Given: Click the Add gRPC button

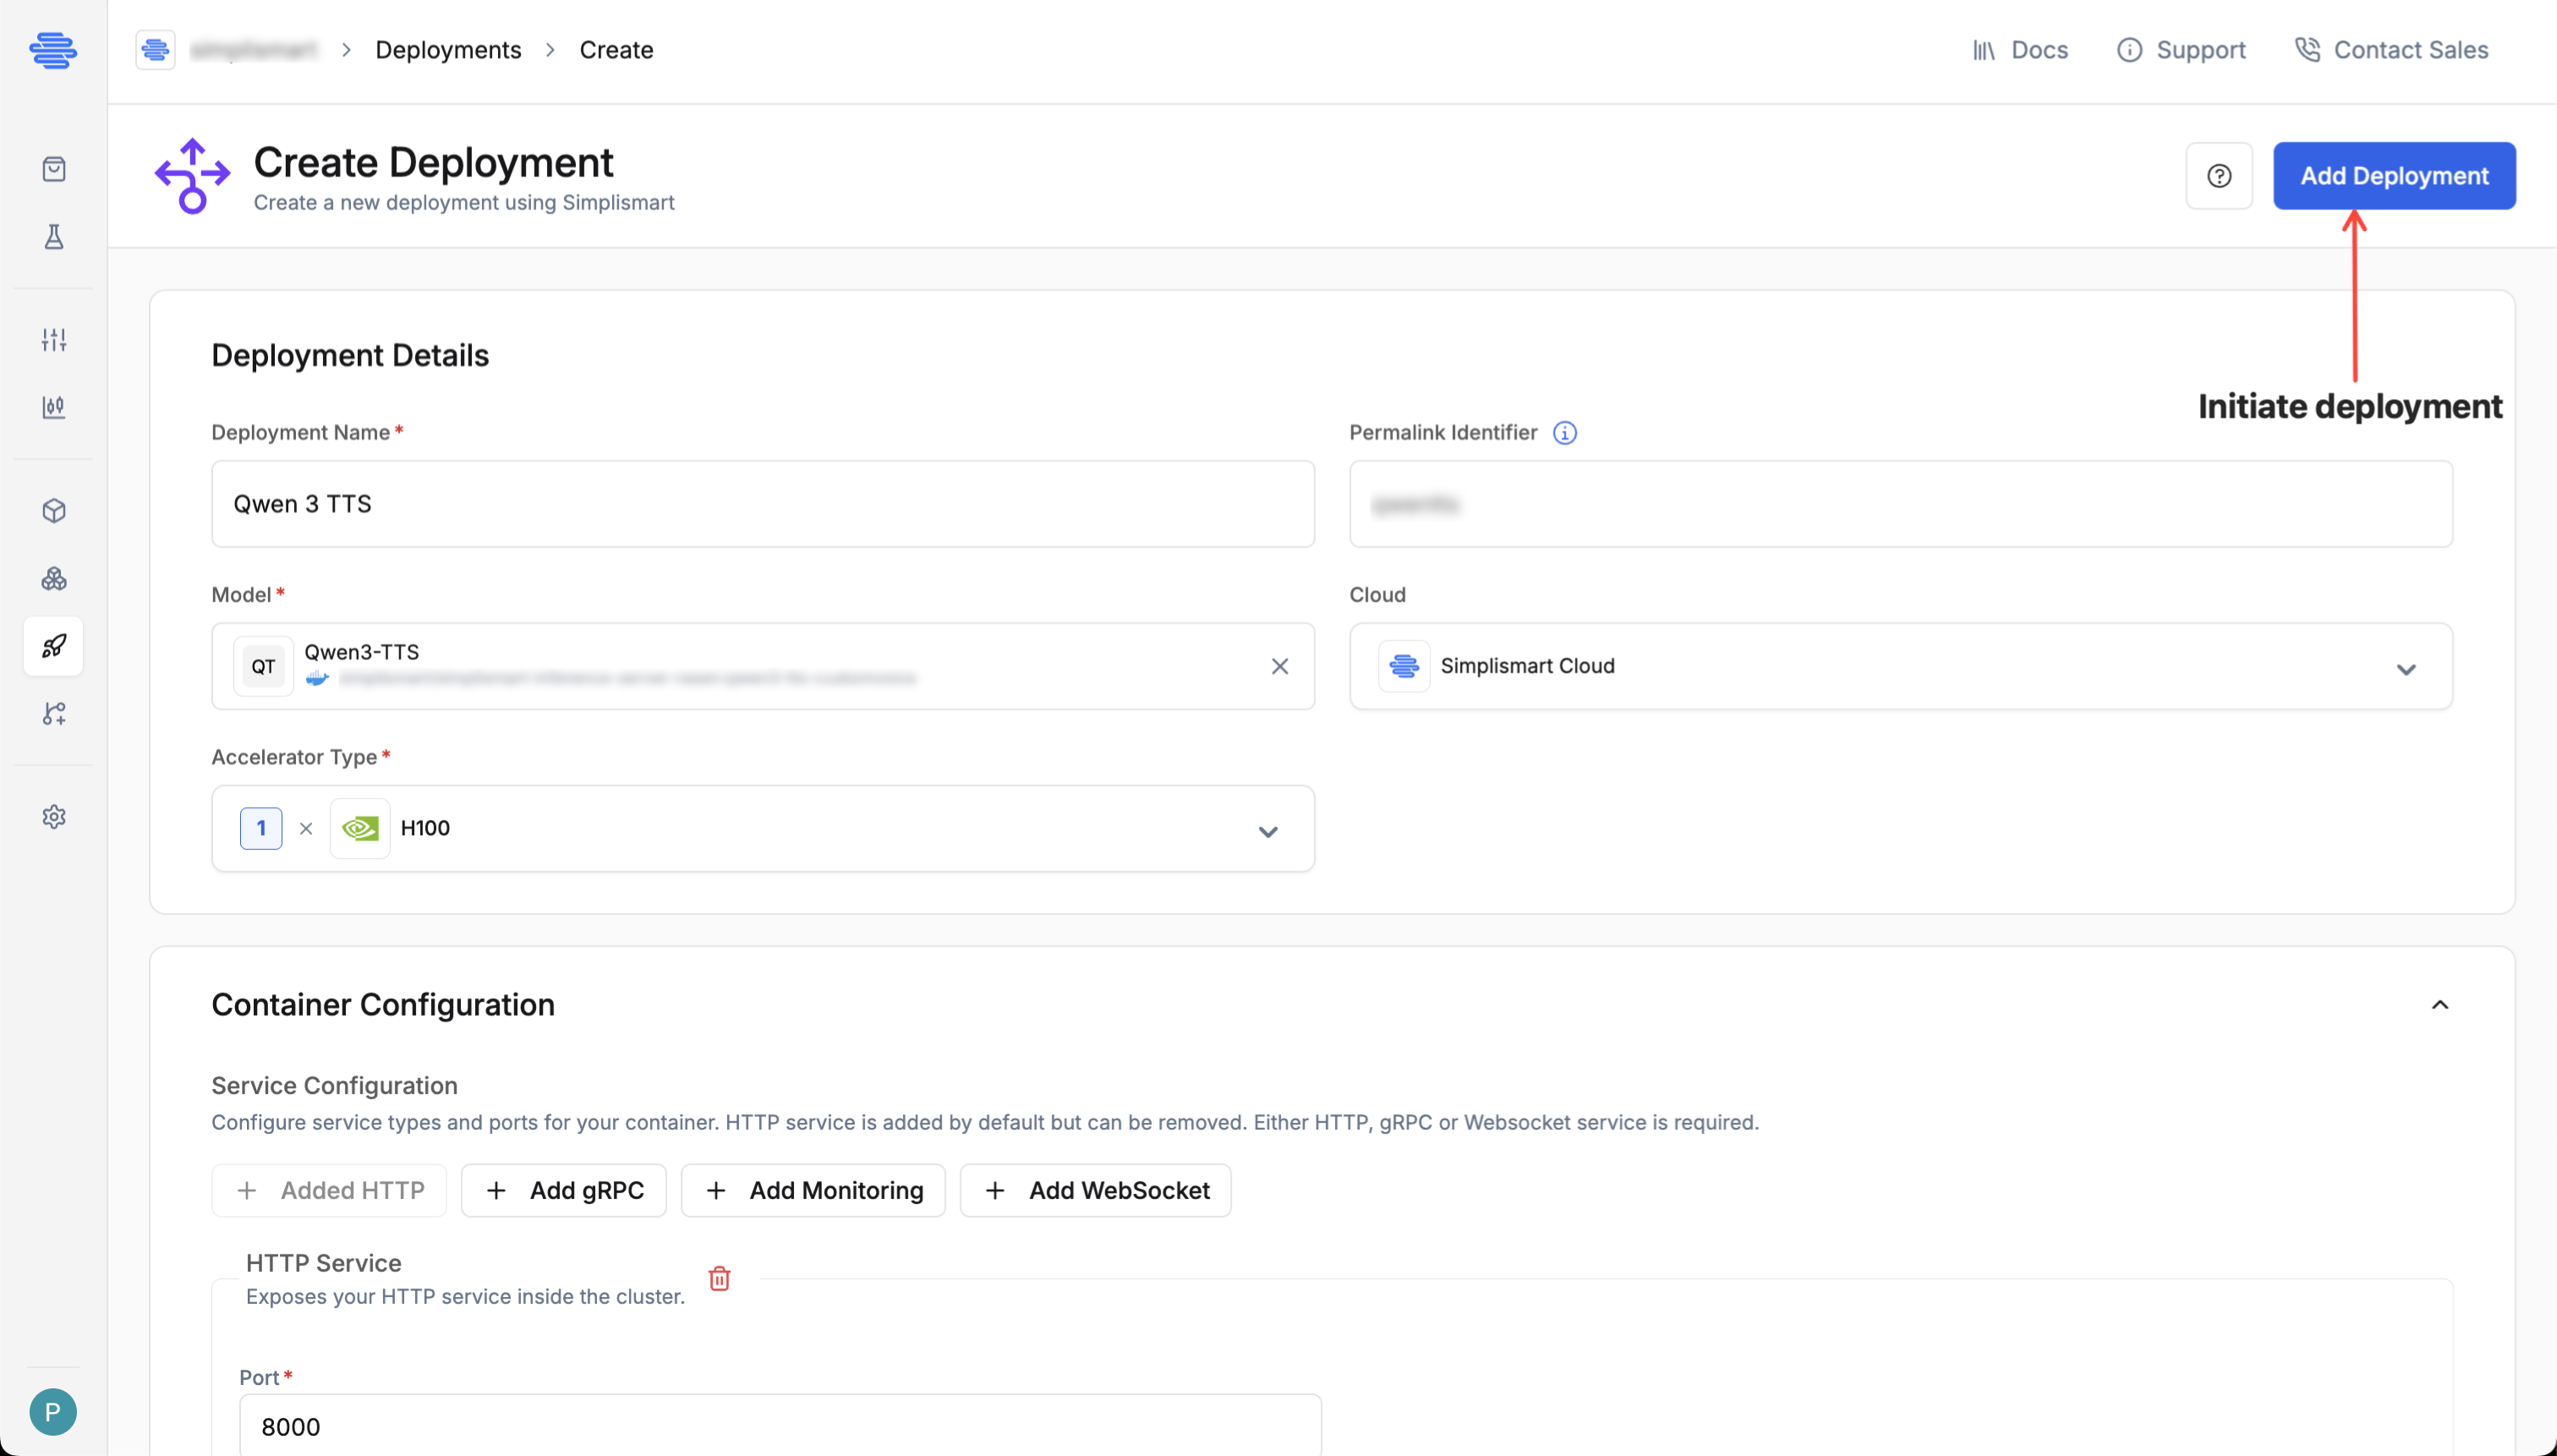Looking at the screenshot, I should click(x=564, y=1191).
